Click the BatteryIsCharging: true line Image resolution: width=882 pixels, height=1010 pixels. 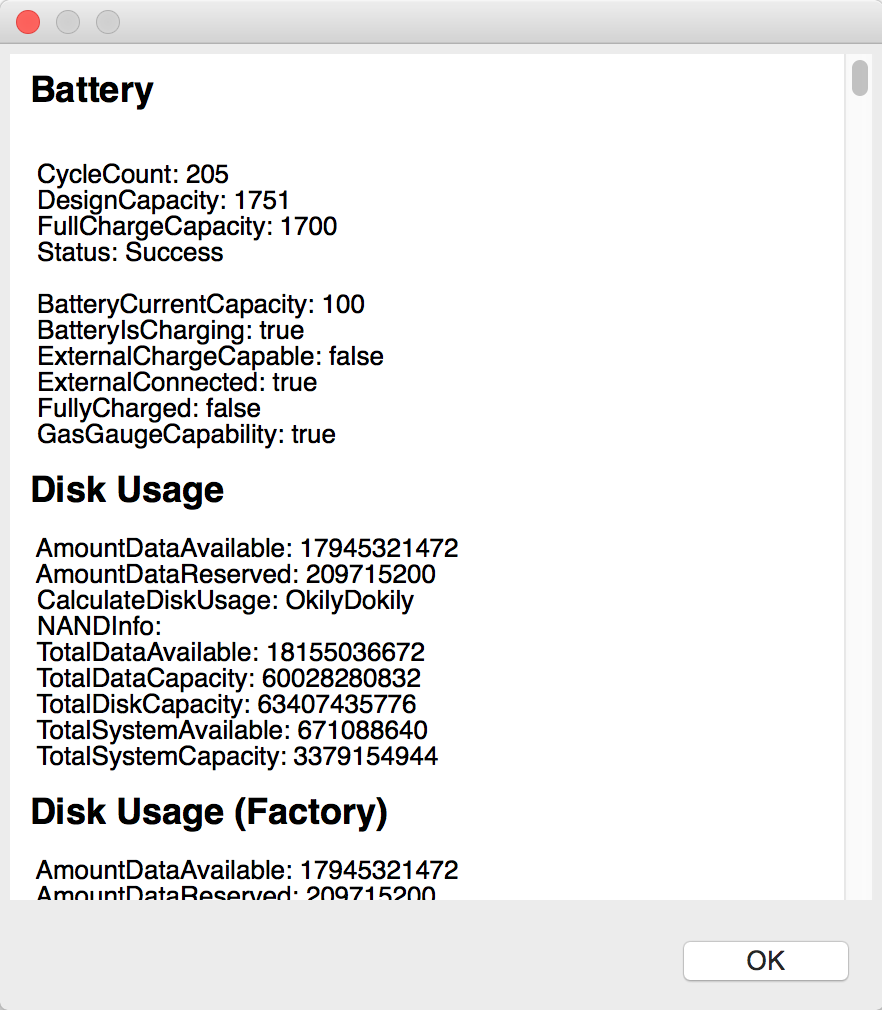170,330
